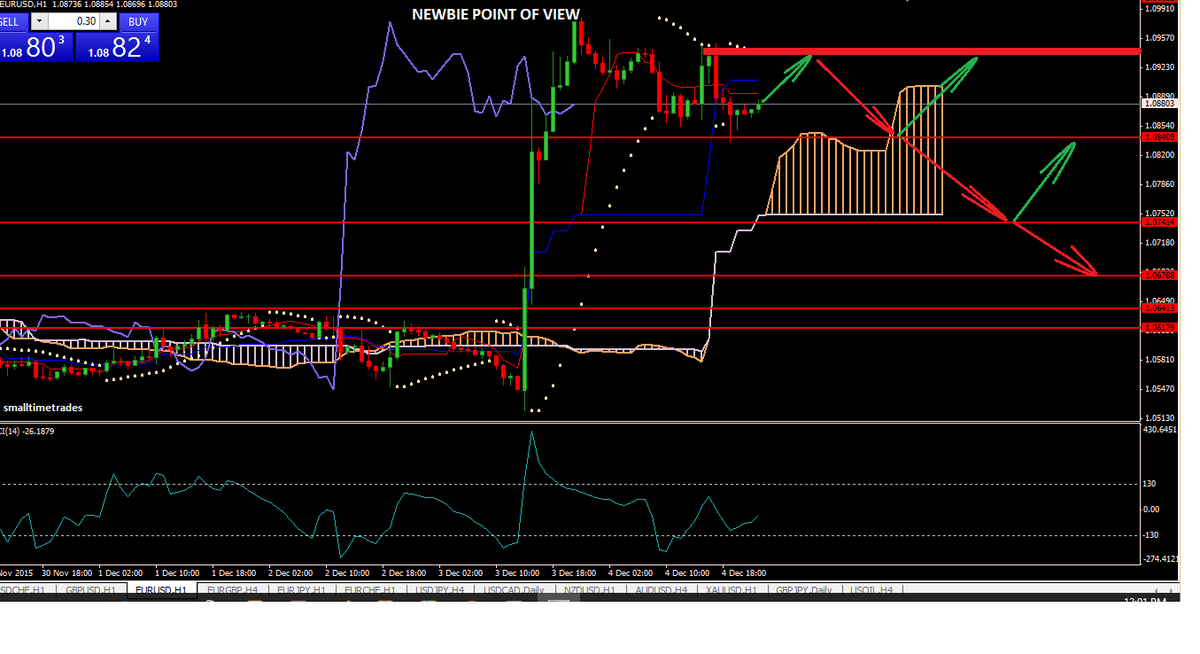Click the NEWBIE POINT OF VIEW label
This screenshot has width=1200, height=654.
tap(496, 13)
